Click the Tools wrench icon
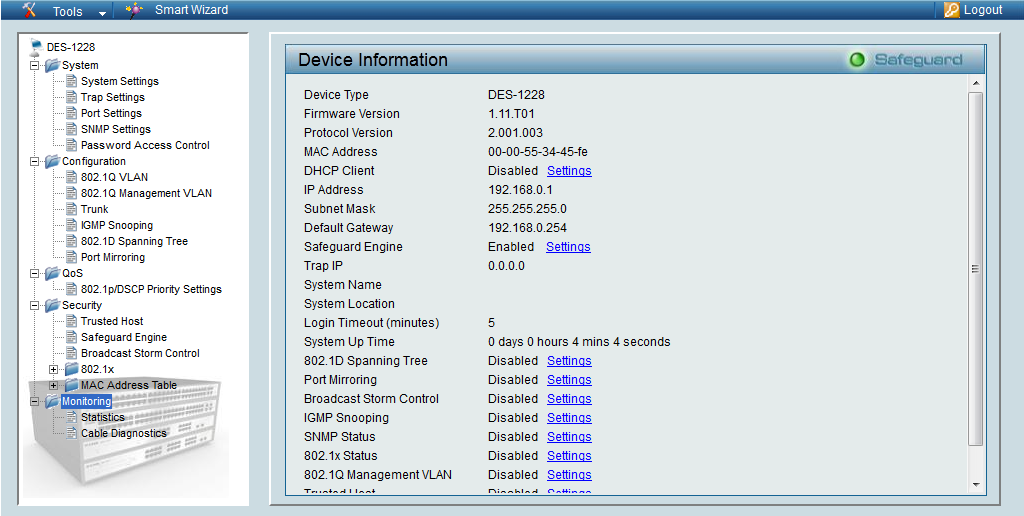 [x=29, y=10]
